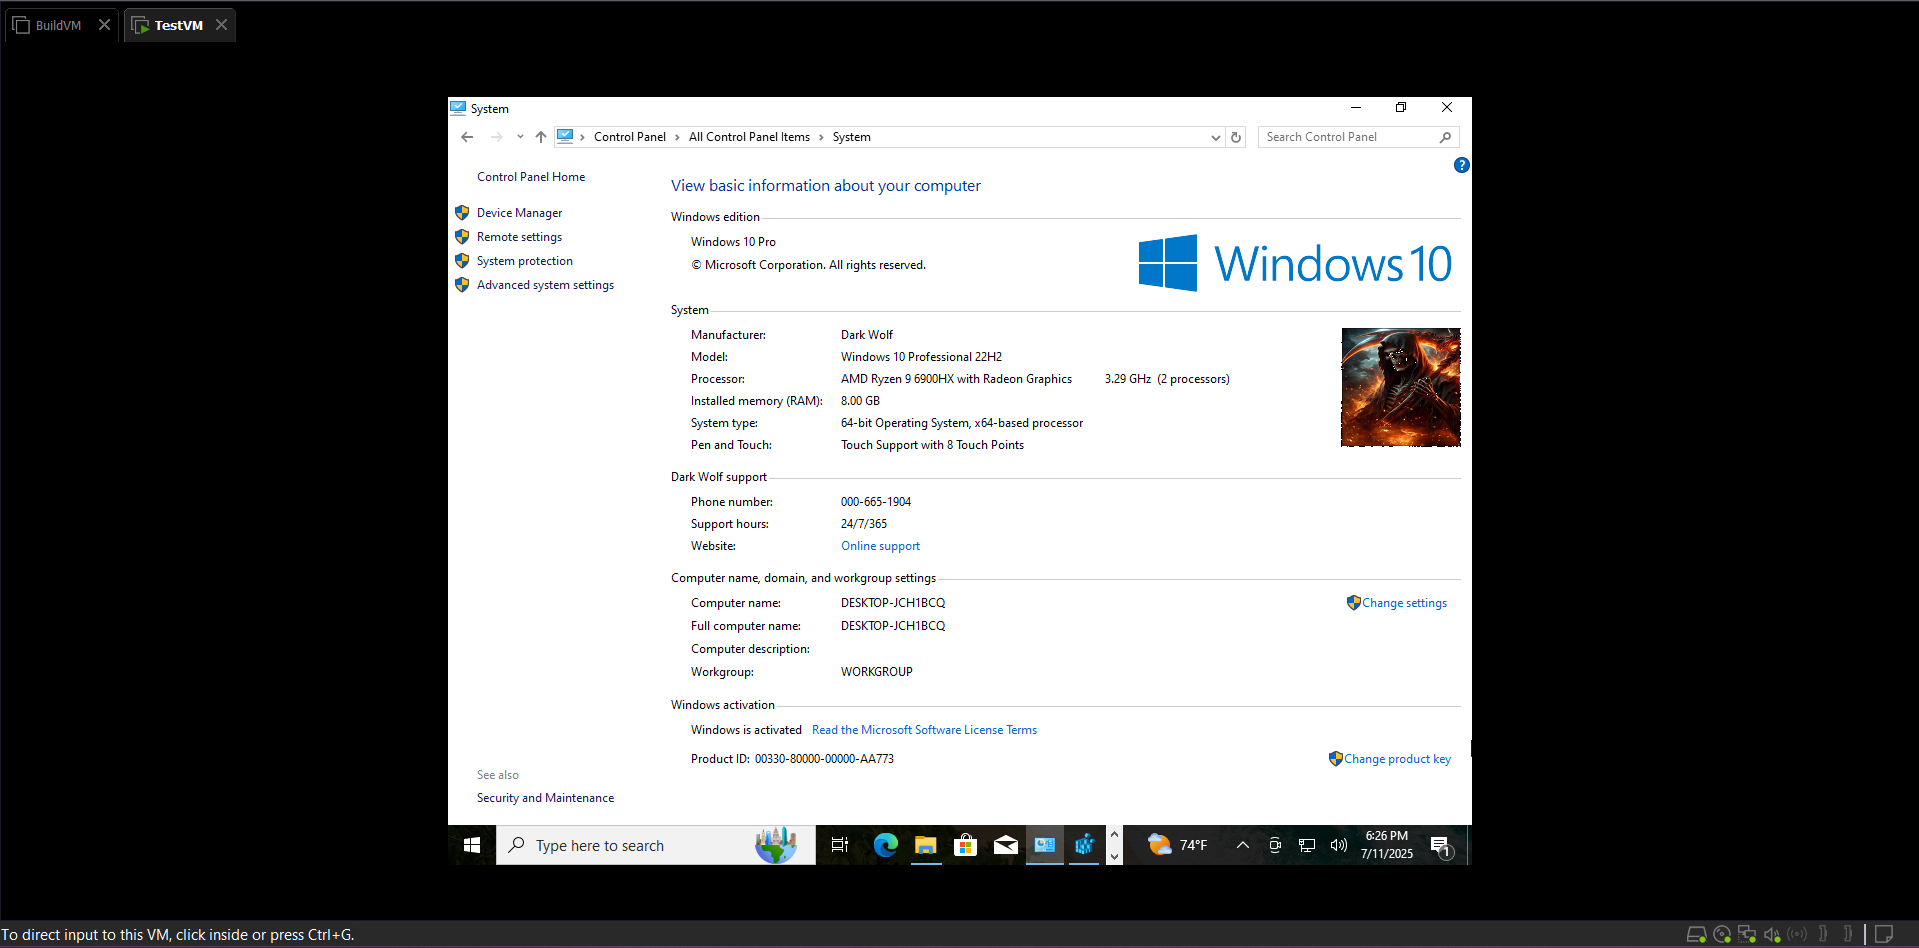Open Mail app from taskbar
The height and width of the screenshot is (948, 1919).
tap(1005, 845)
